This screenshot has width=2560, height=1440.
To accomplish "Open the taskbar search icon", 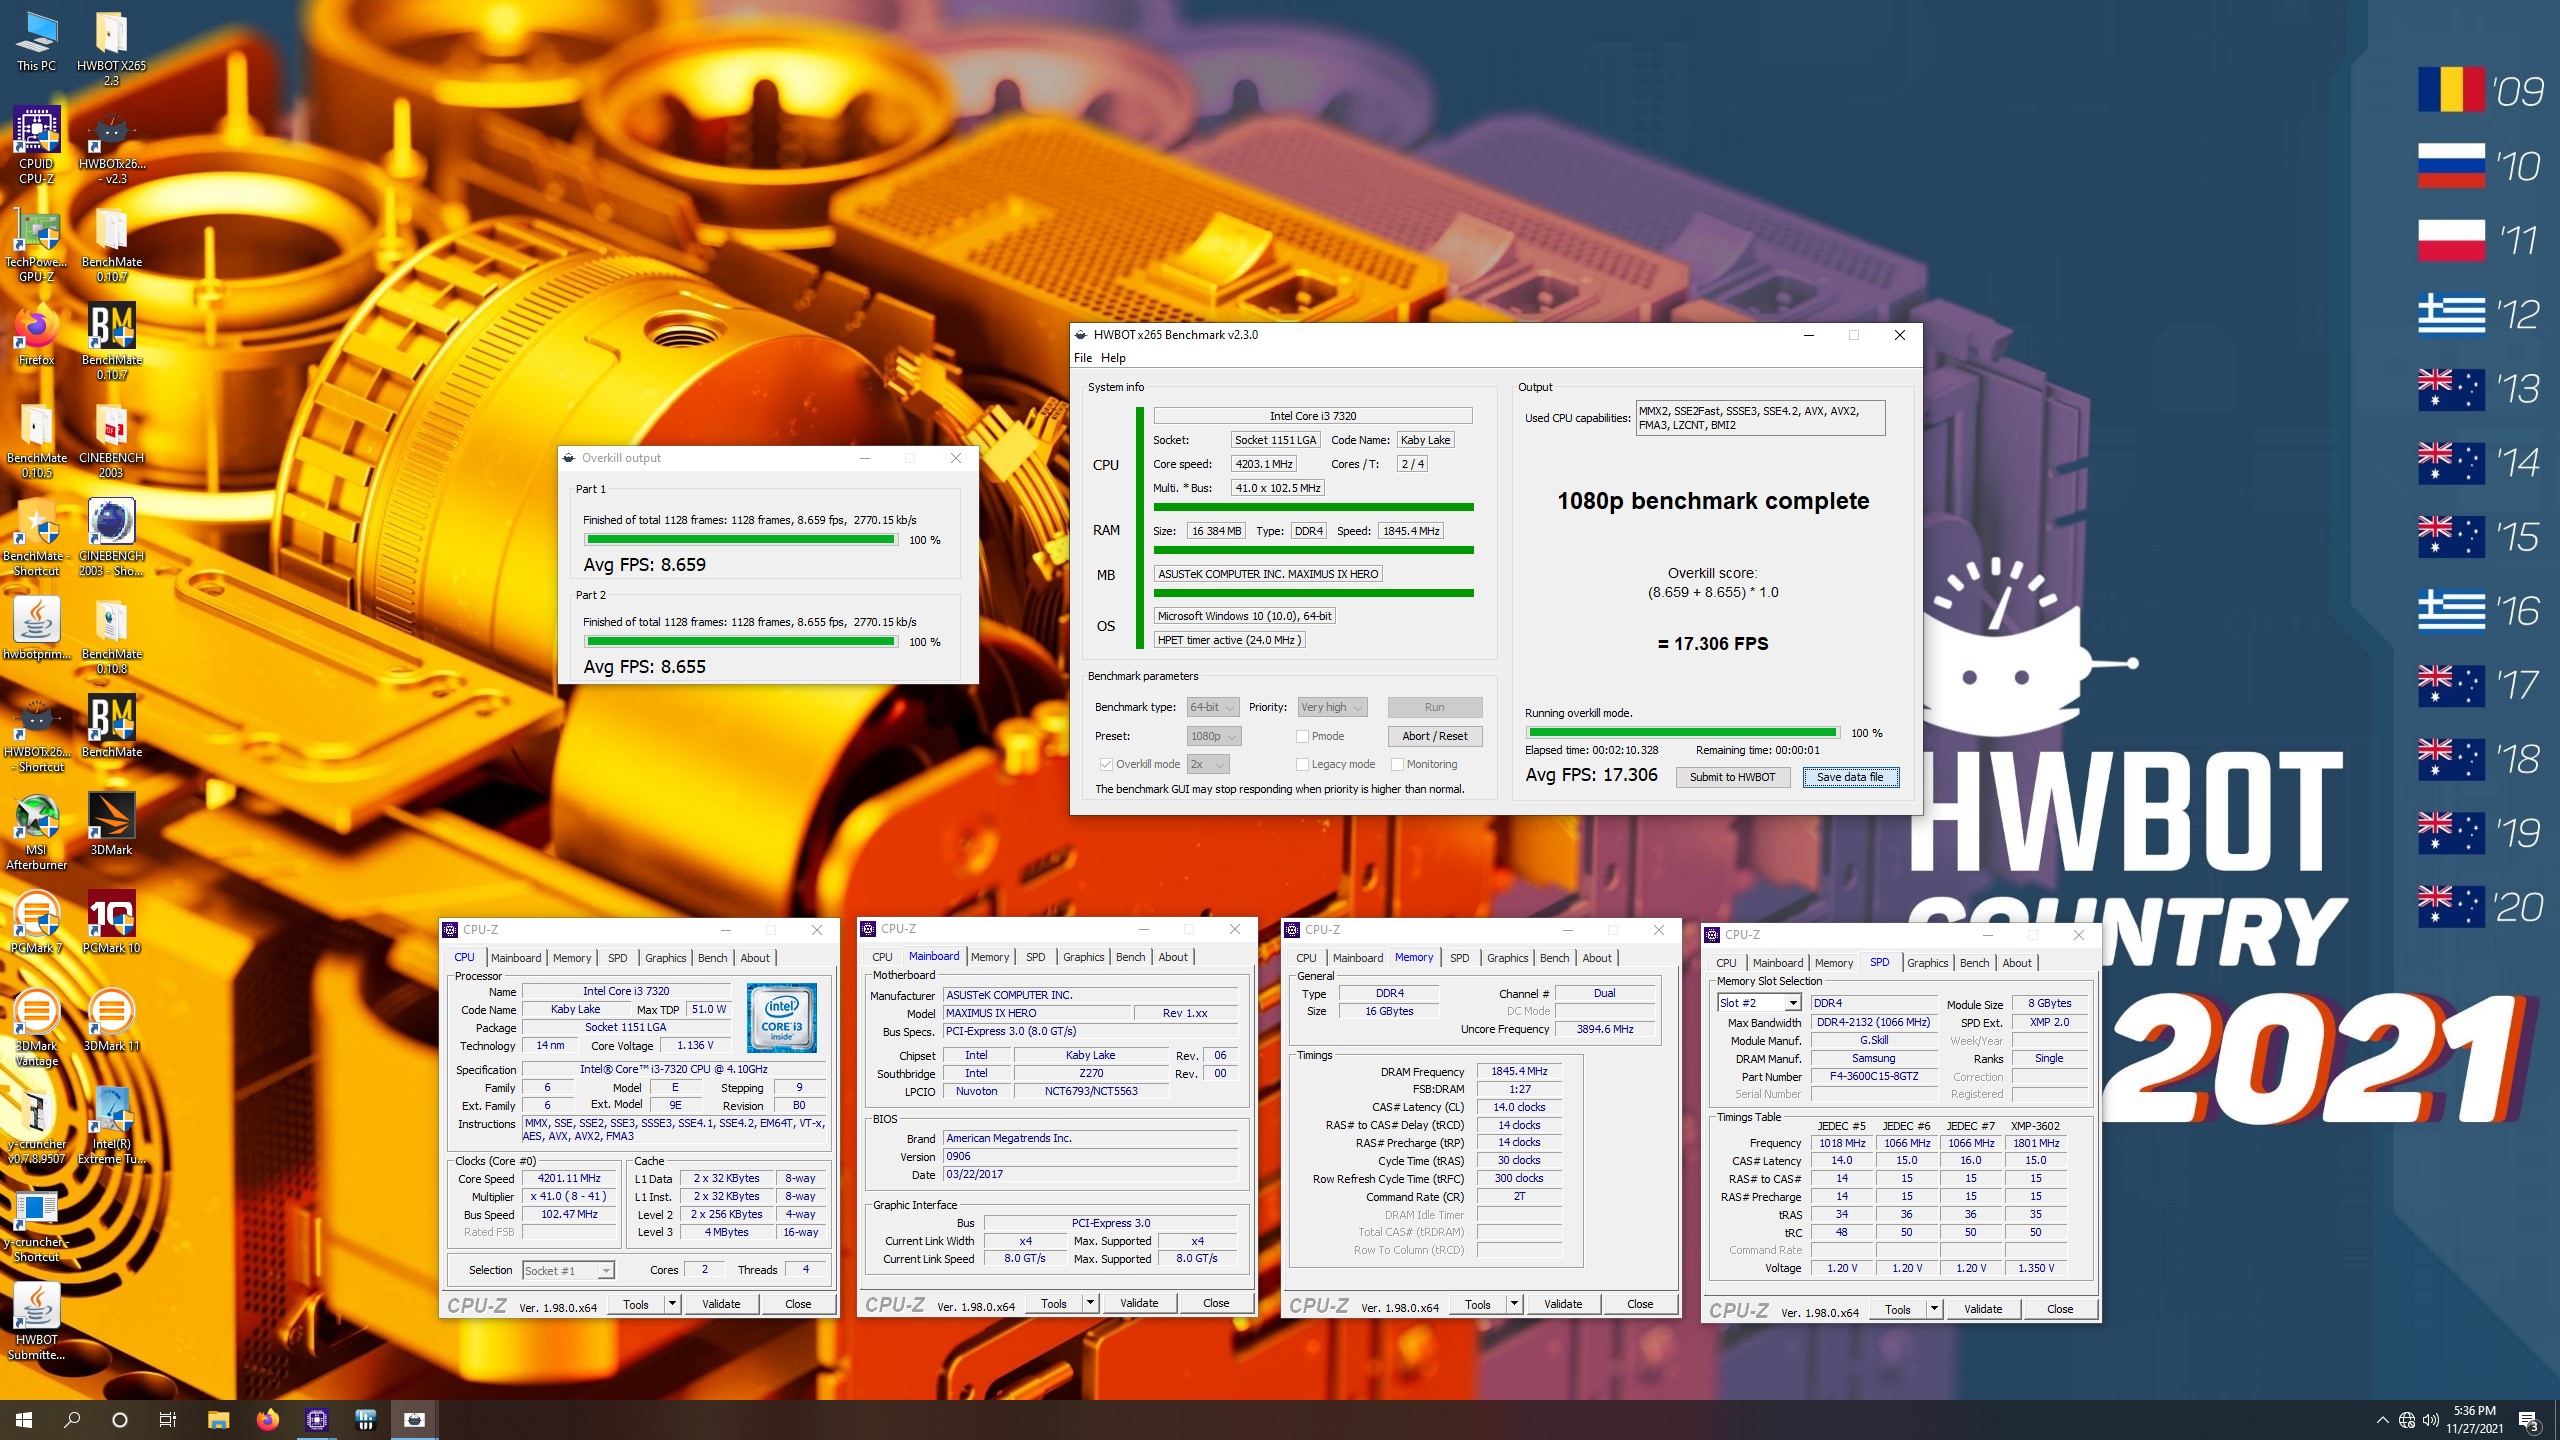I will (x=72, y=1419).
